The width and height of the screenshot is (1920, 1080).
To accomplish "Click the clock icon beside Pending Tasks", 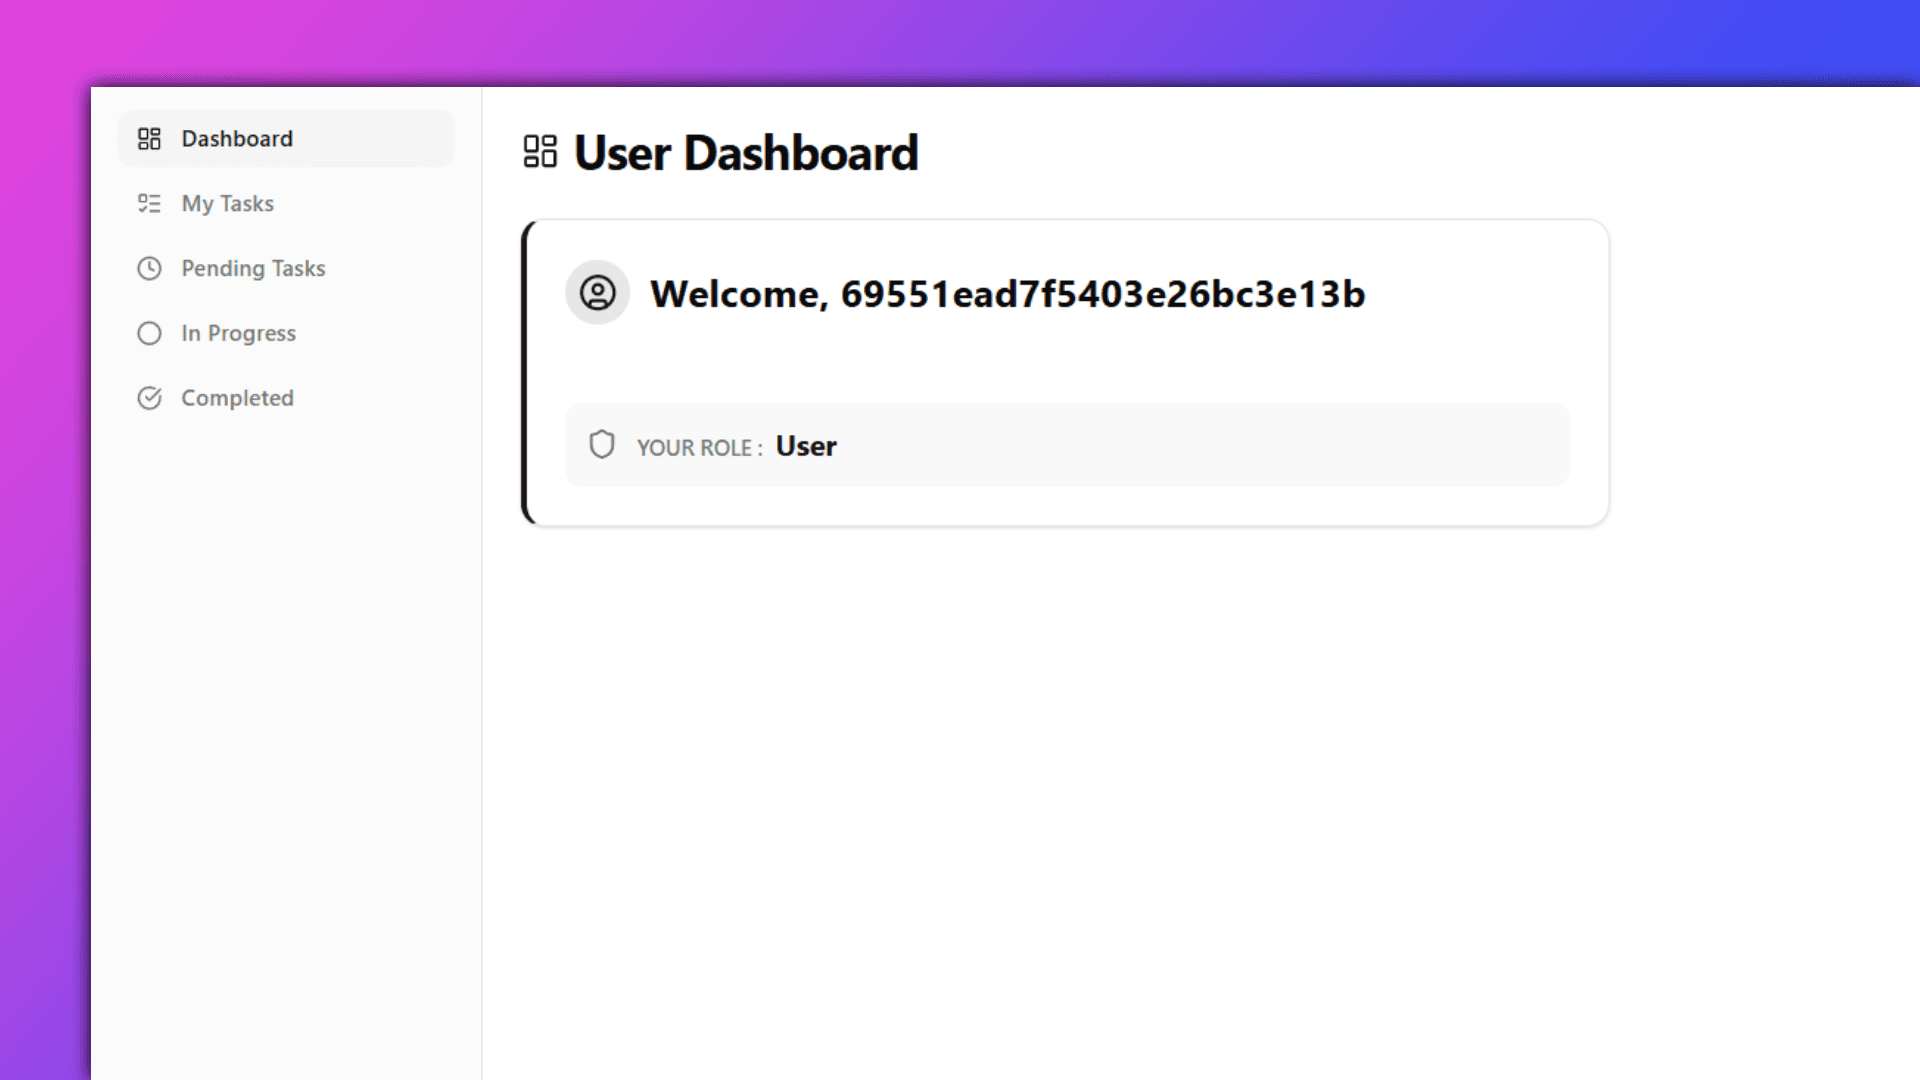I will point(149,268).
